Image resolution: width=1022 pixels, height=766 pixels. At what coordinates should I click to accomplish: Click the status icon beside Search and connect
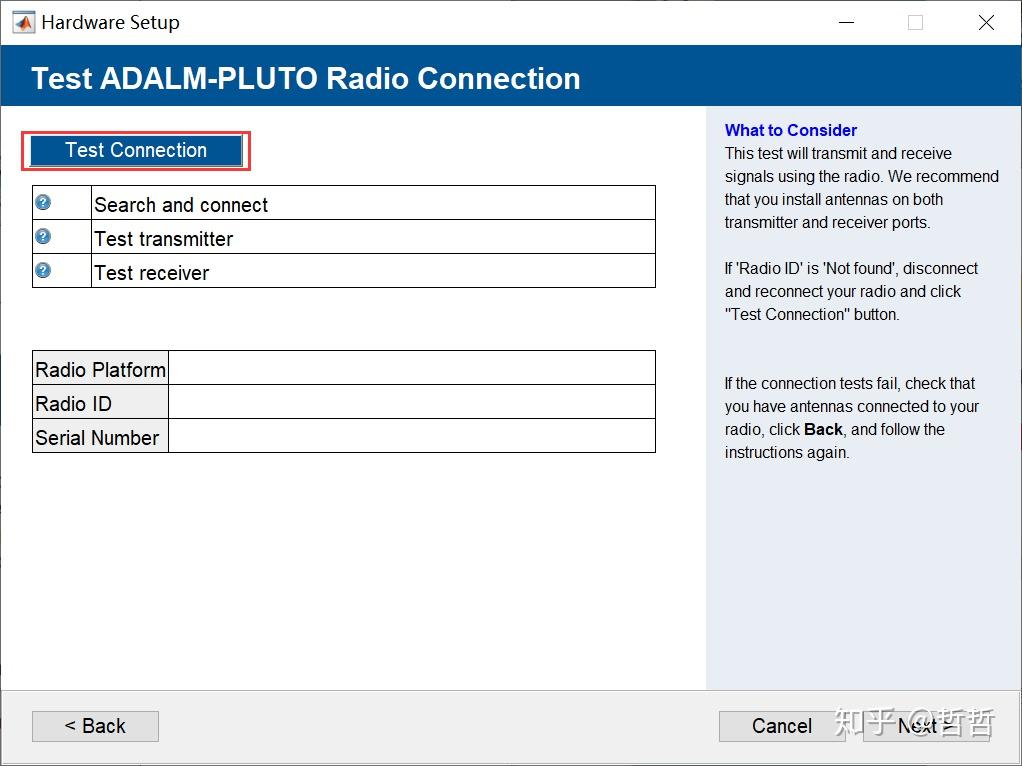click(x=43, y=202)
